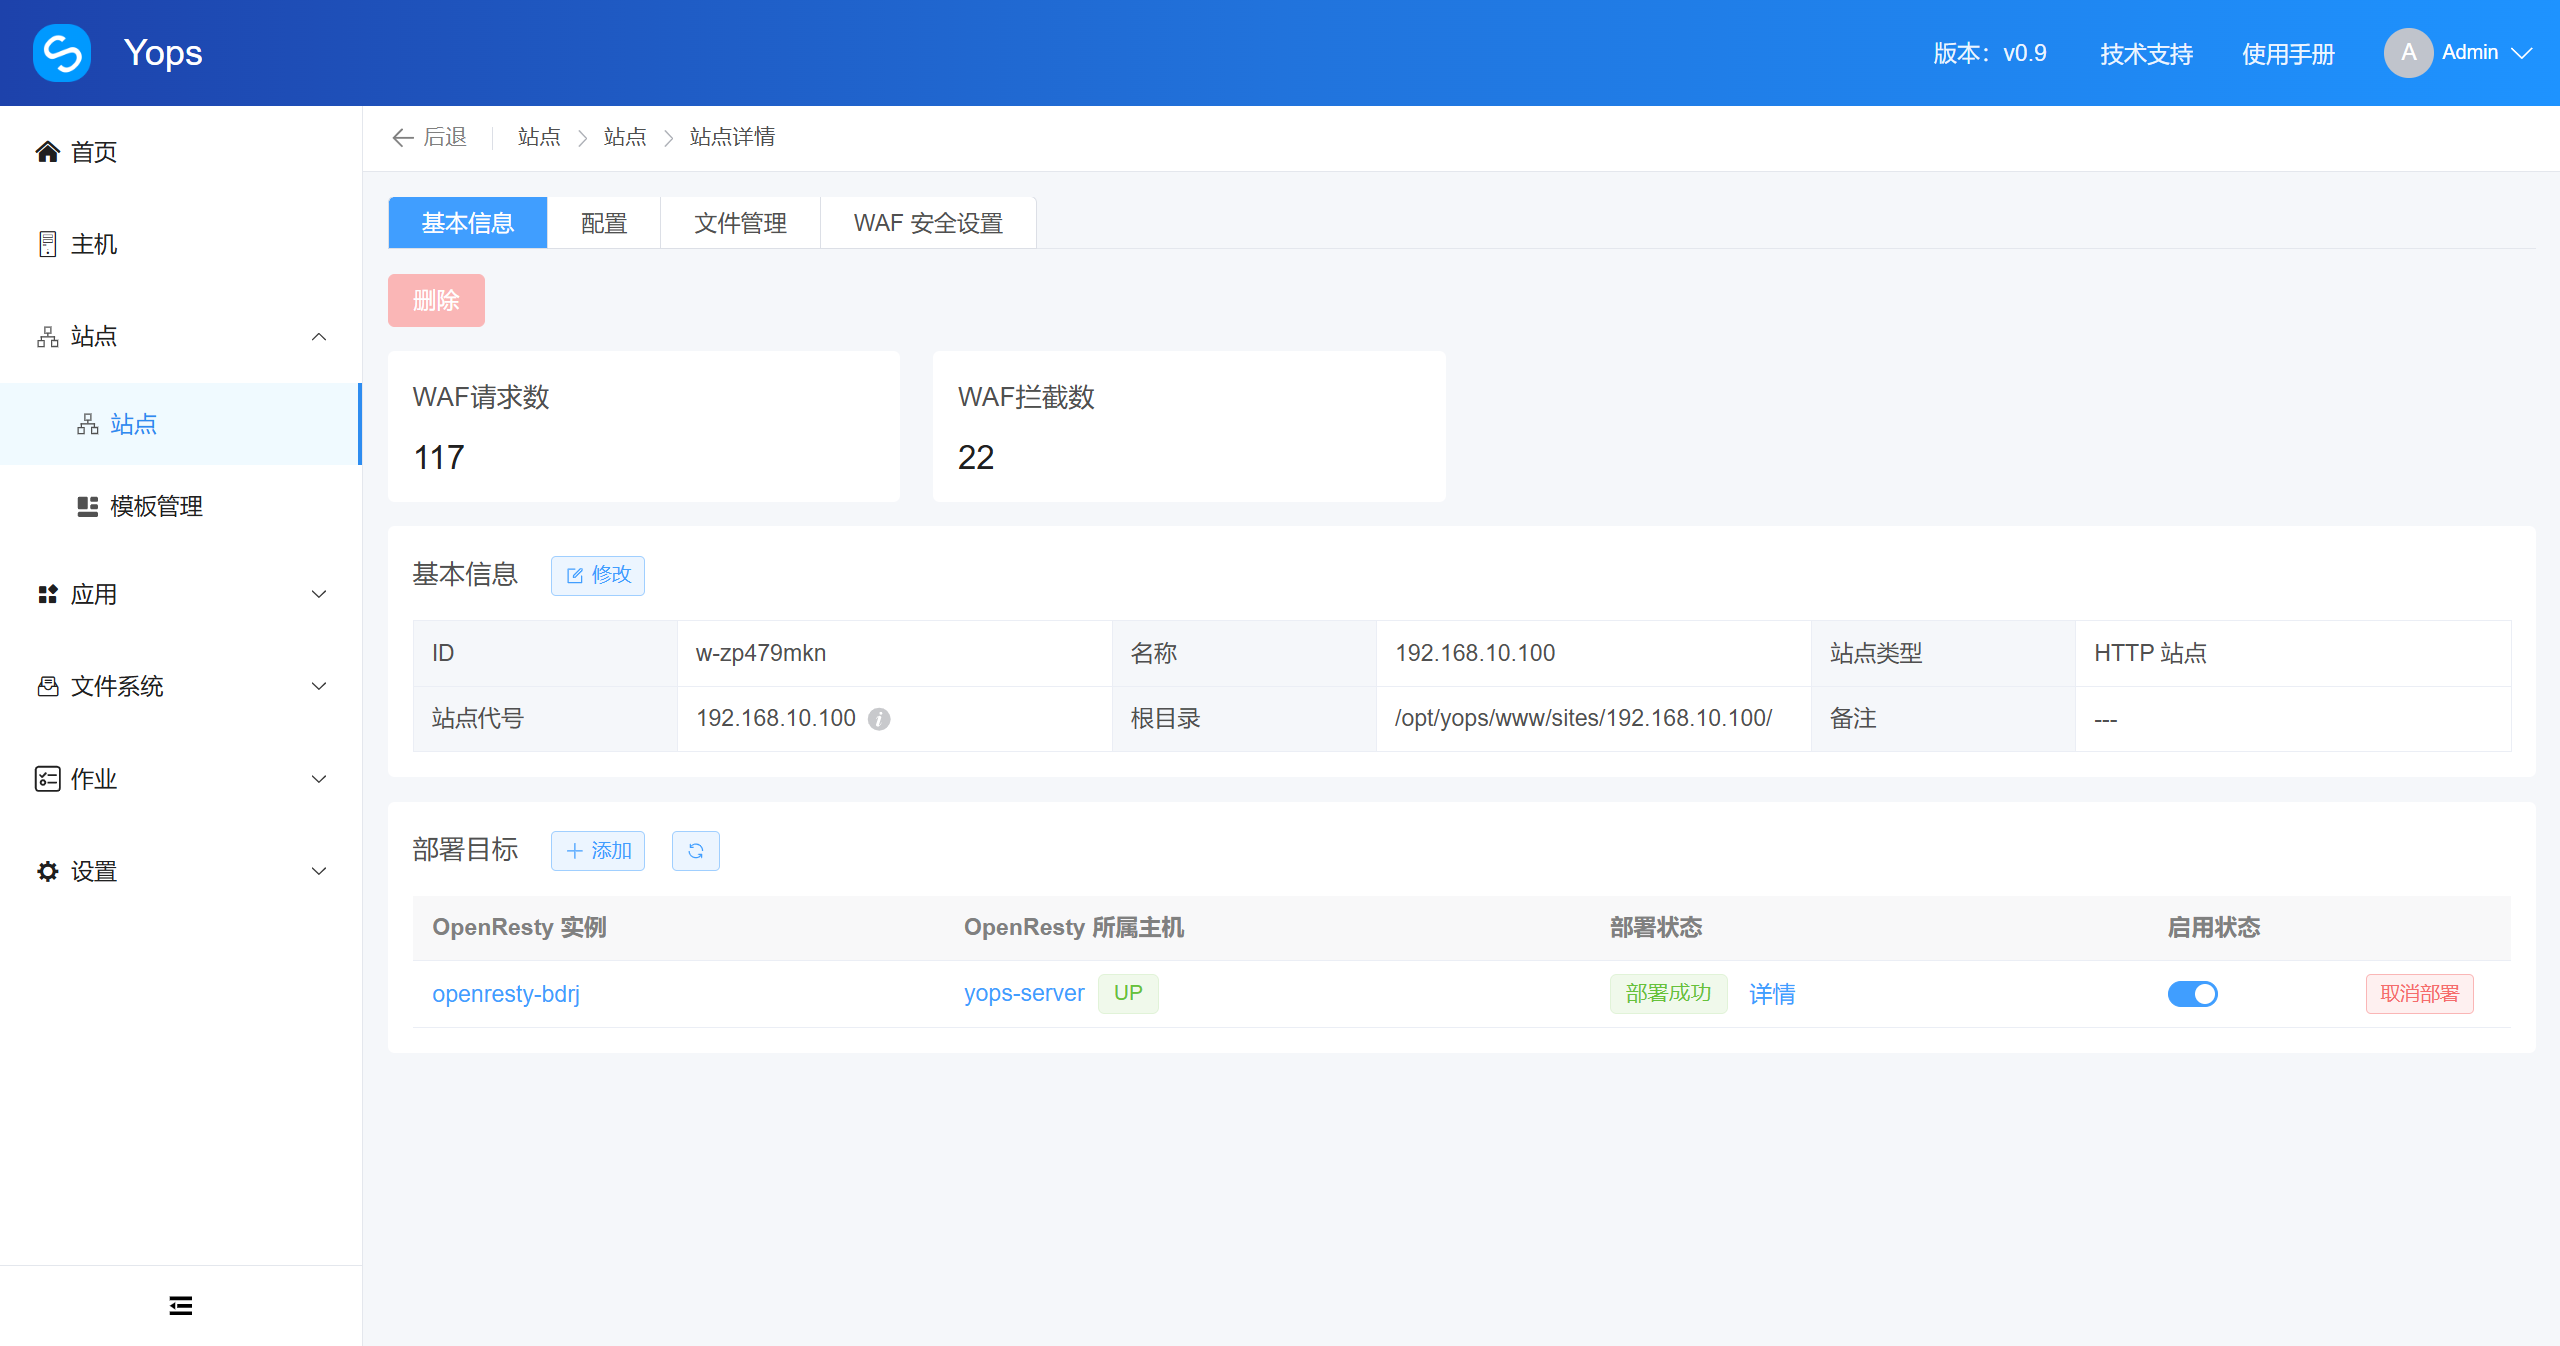The width and height of the screenshot is (2560, 1346).
Task: Select the 主机 hosts icon in sidebar
Action: pos(47,244)
